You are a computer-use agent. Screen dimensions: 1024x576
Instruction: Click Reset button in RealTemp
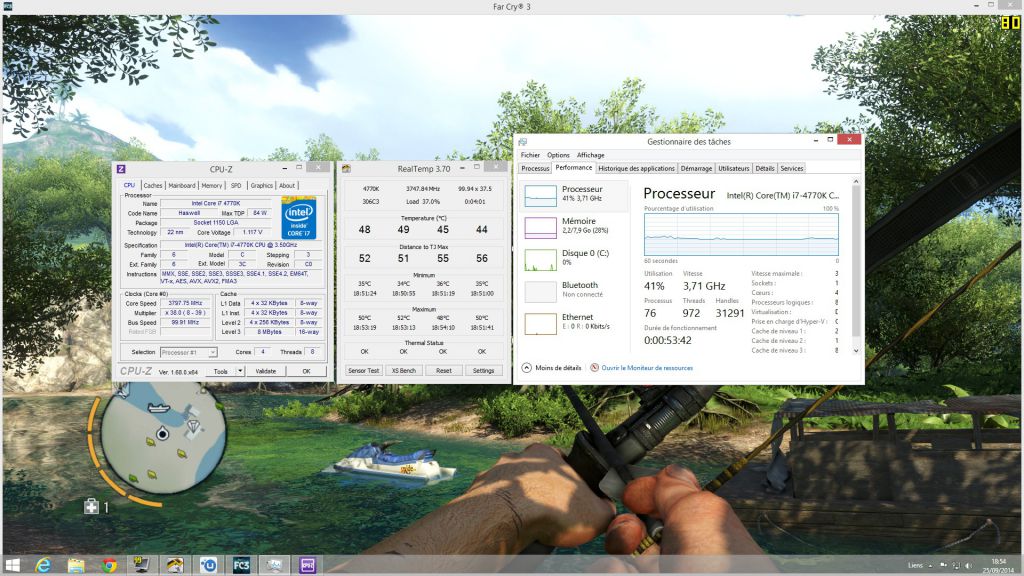pyautogui.click(x=443, y=370)
